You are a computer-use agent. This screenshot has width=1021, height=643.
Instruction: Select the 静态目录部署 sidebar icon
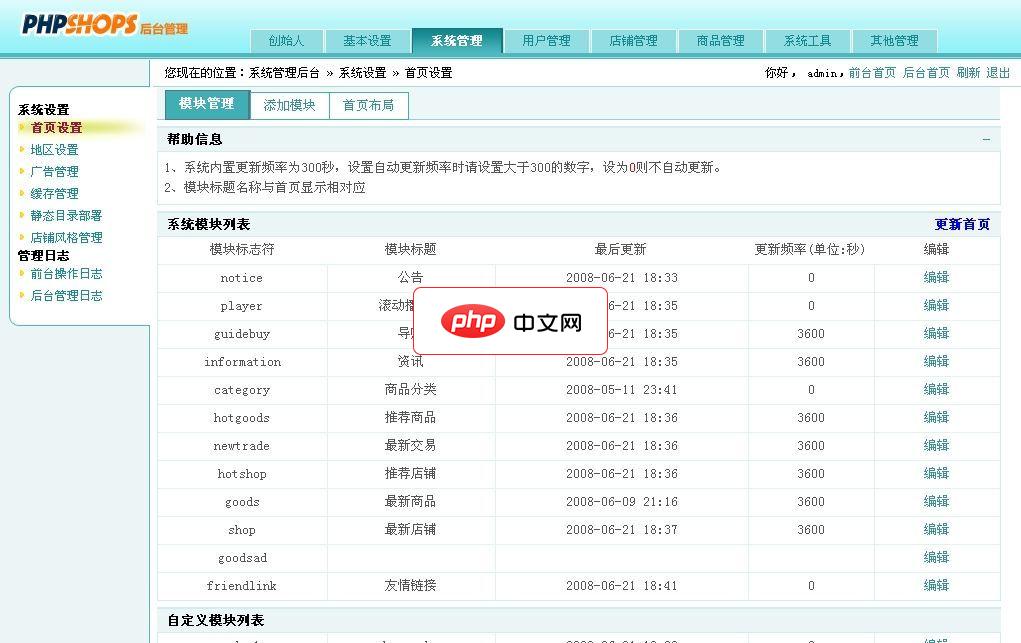22,215
